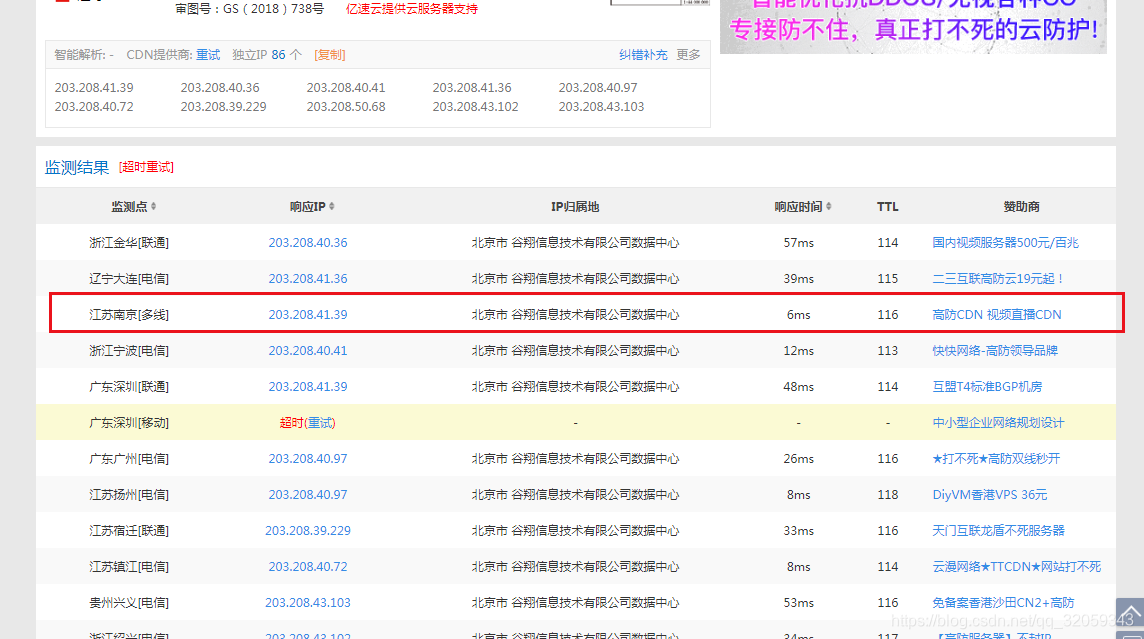The image size is (1144, 639).
Task: Click 203.208.40.41 in the IP list box
Action: point(346,88)
